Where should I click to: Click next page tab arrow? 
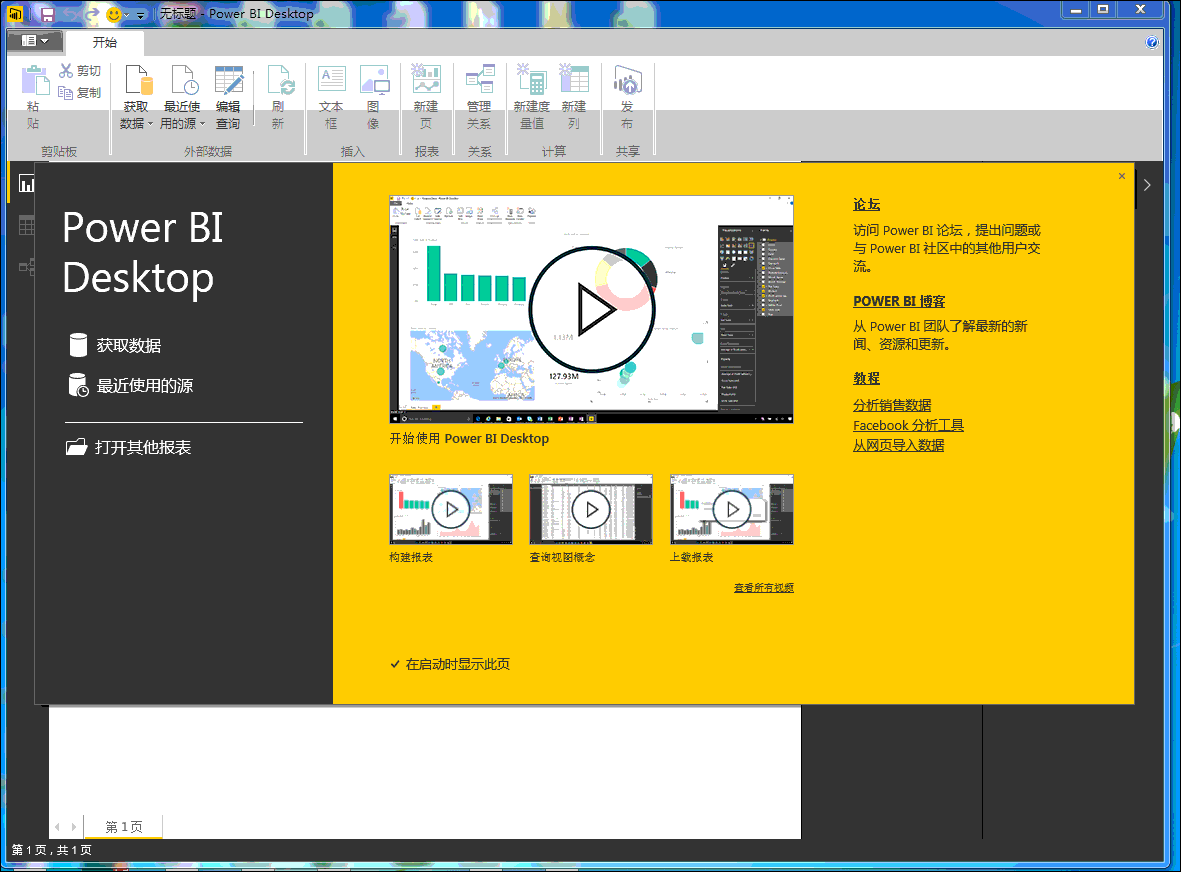tap(73, 827)
